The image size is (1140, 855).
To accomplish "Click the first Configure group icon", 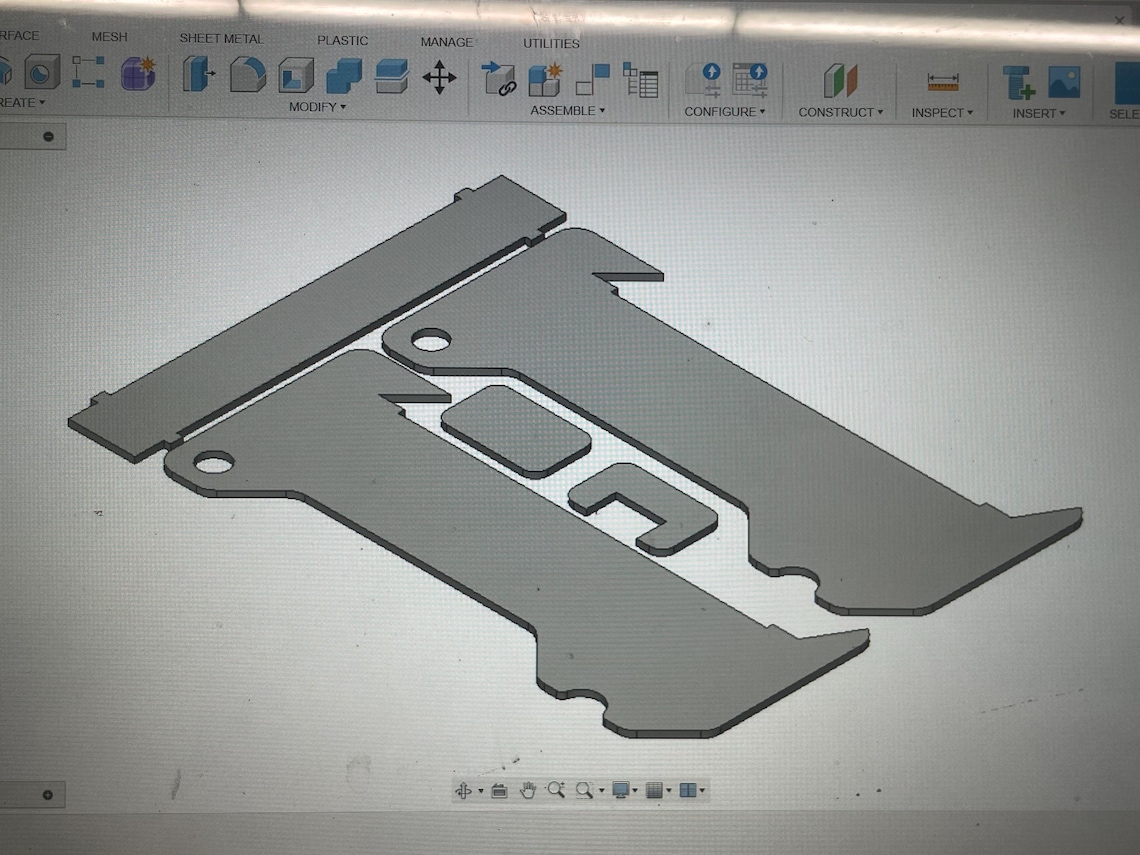I will coord(703,81).
